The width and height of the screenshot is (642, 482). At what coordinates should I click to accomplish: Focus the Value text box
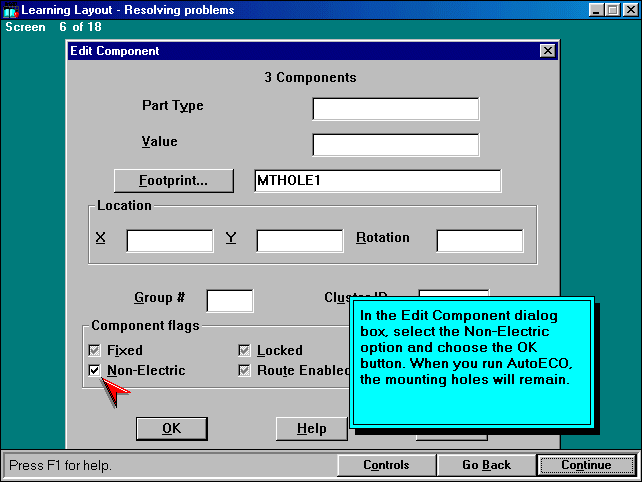395,144
